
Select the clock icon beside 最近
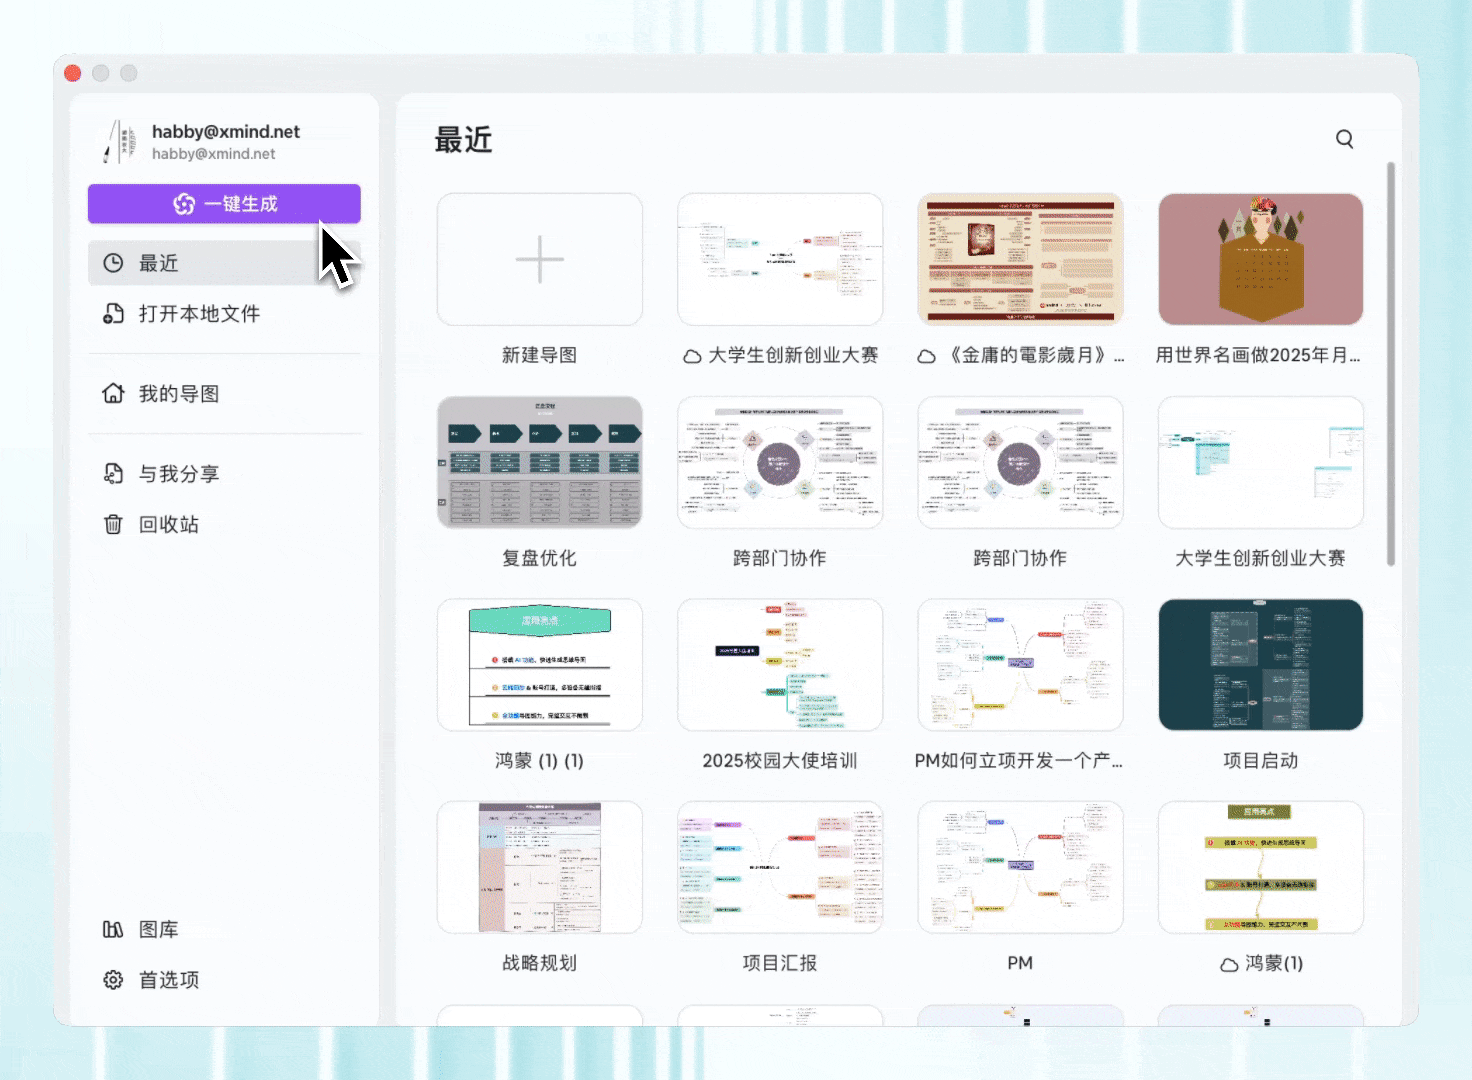tap(113, 262)
